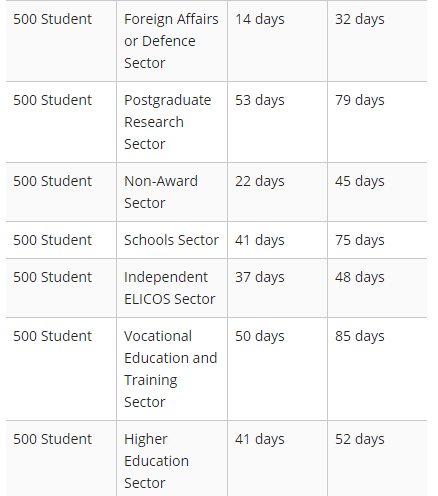Click the 14 days value
This screenshot has height=496, width=438.
tap(260, 19)
